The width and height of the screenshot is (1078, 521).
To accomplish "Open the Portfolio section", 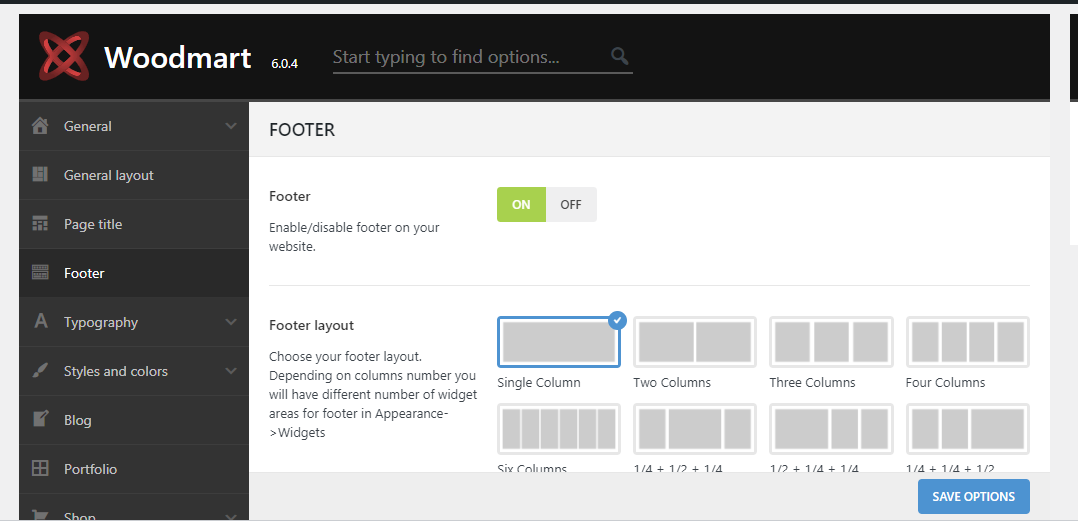I will click(134, 469).
